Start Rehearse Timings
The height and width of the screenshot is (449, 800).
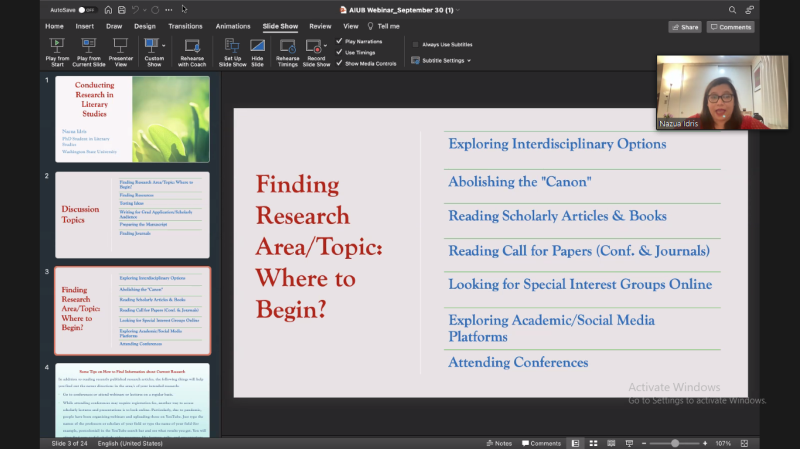pyautogui.click(x=288, y=45)
